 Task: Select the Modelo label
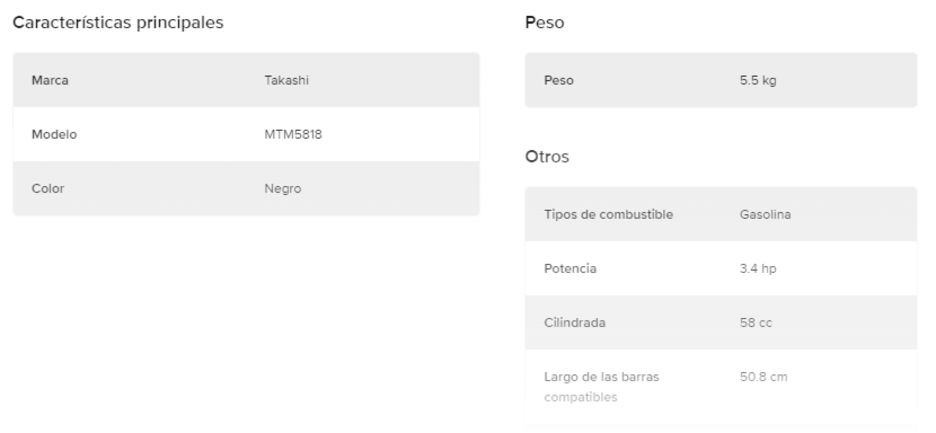[x=55, y=134]
